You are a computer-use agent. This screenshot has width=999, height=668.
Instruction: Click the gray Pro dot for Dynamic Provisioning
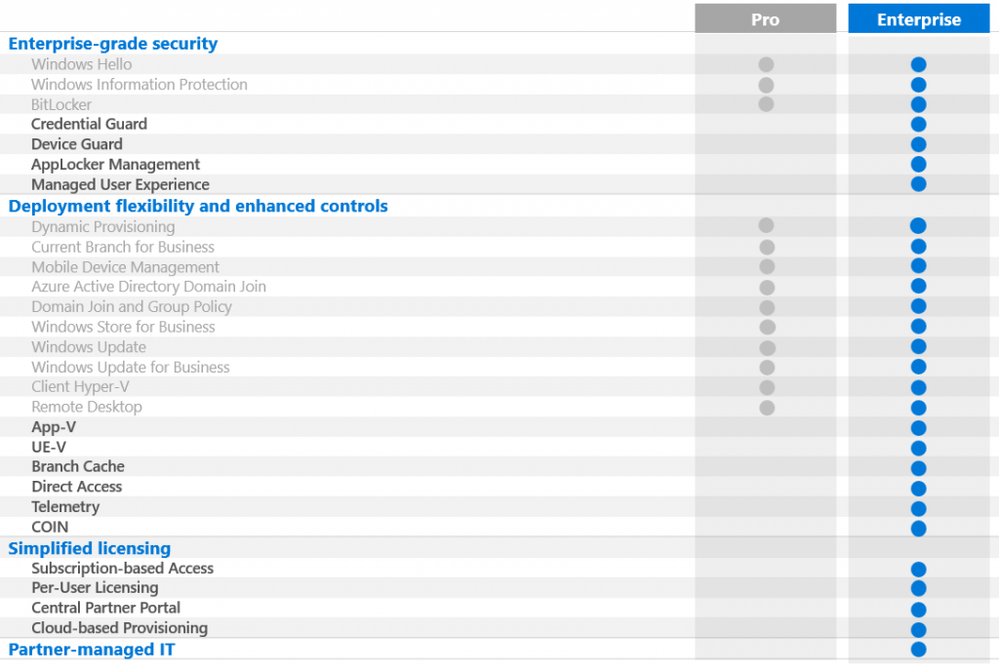[x=766, y=225]
